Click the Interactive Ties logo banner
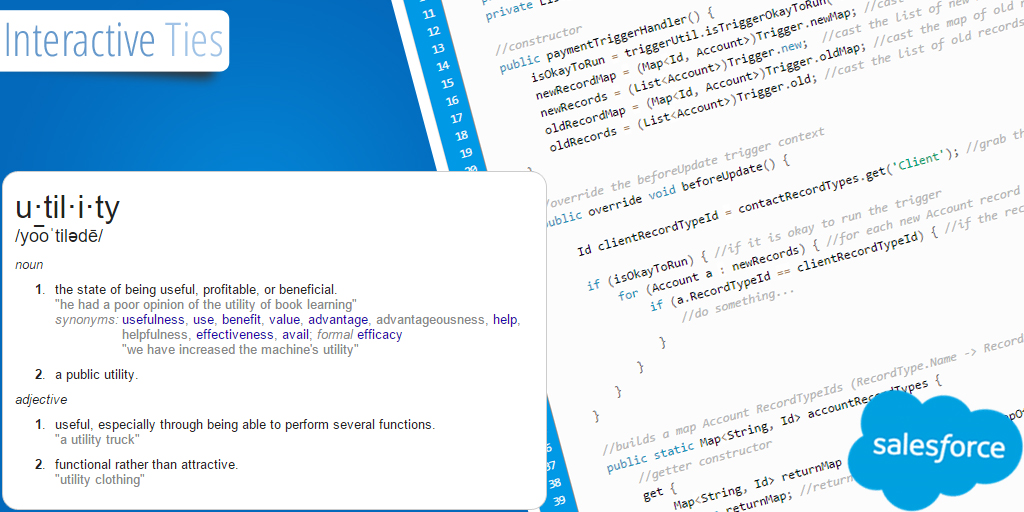The width and height of the screenshot is (1024, 512). tap(113, 41)
